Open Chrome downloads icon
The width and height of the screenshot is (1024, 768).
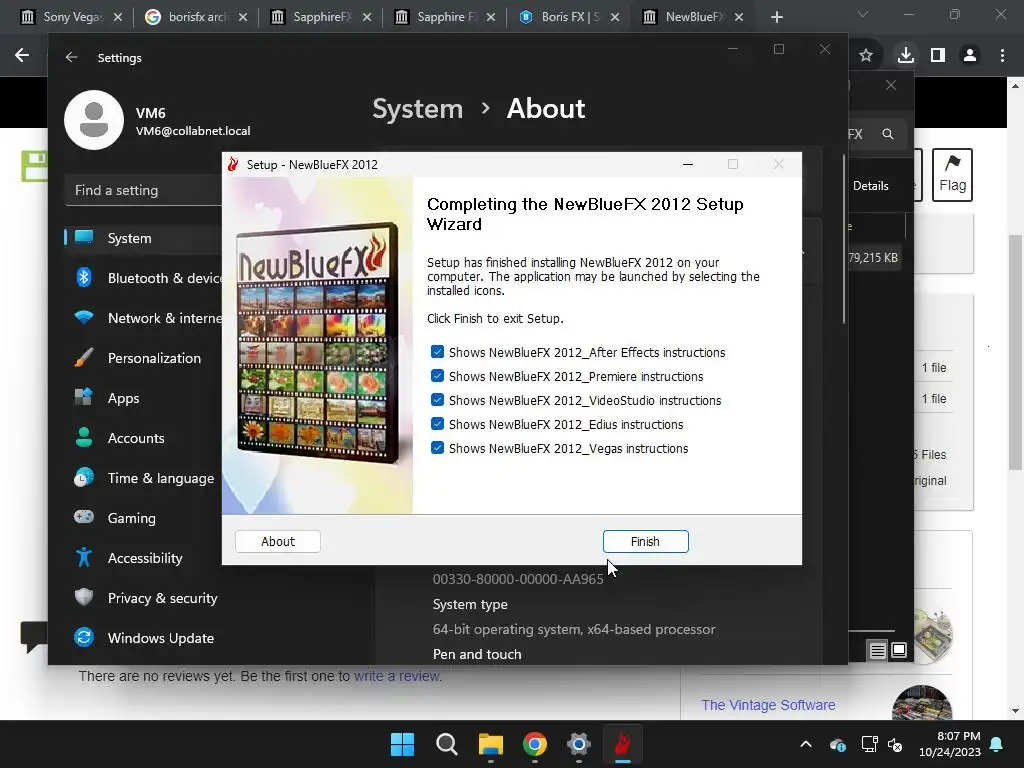click(x=905, y=56)
